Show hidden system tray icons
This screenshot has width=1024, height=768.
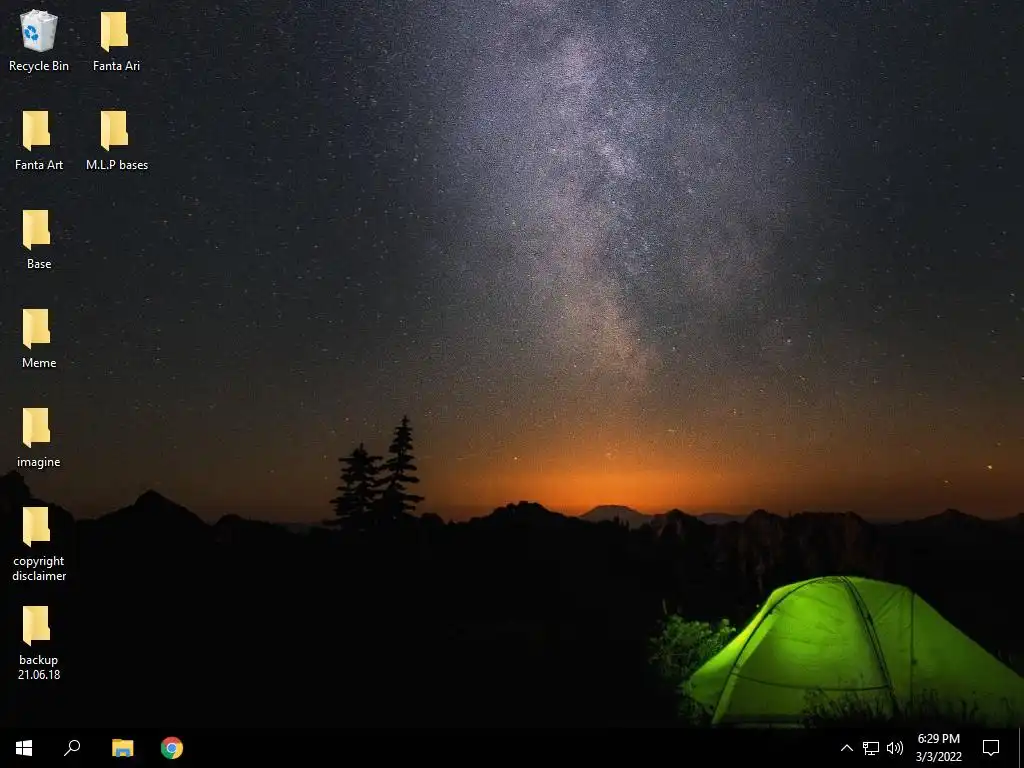coord(846,748)
